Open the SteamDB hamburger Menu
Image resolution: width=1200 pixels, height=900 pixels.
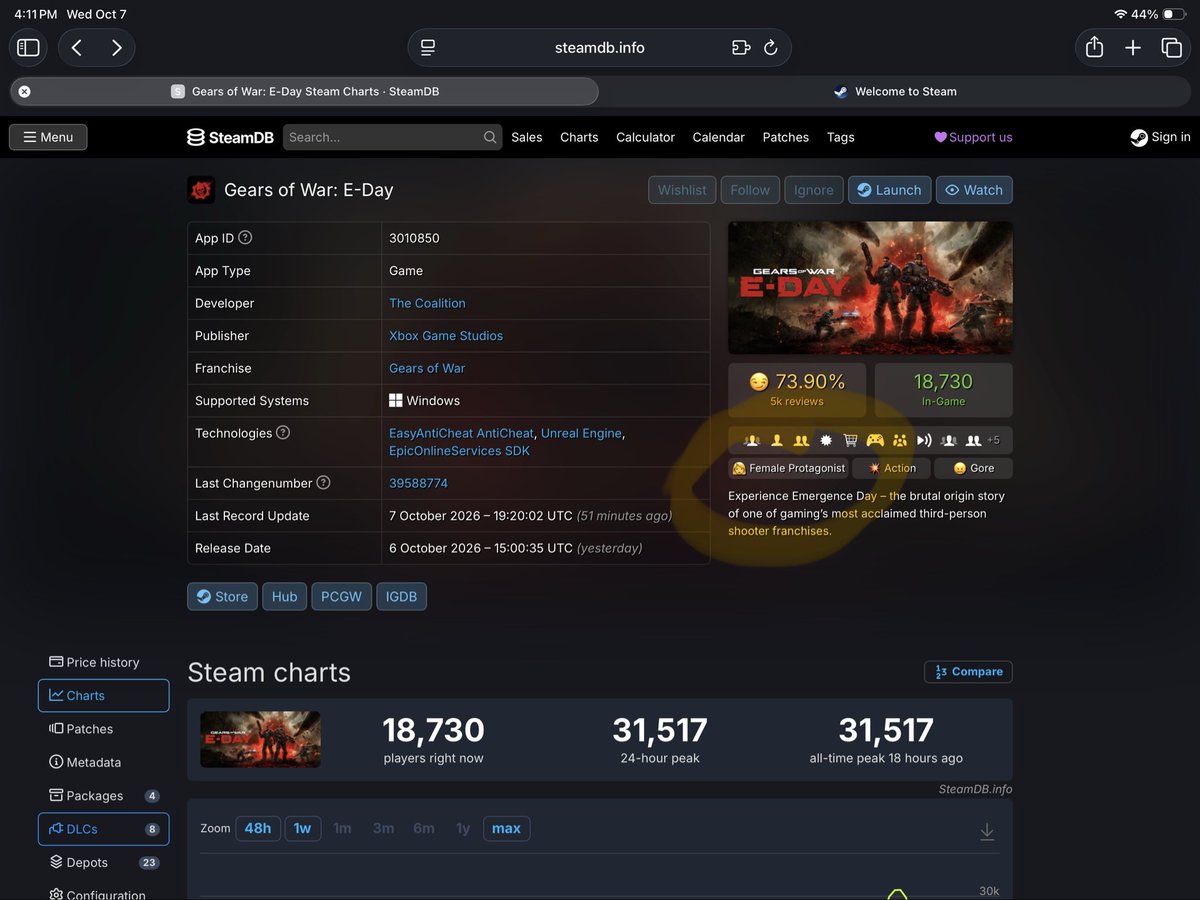(48, 137)
